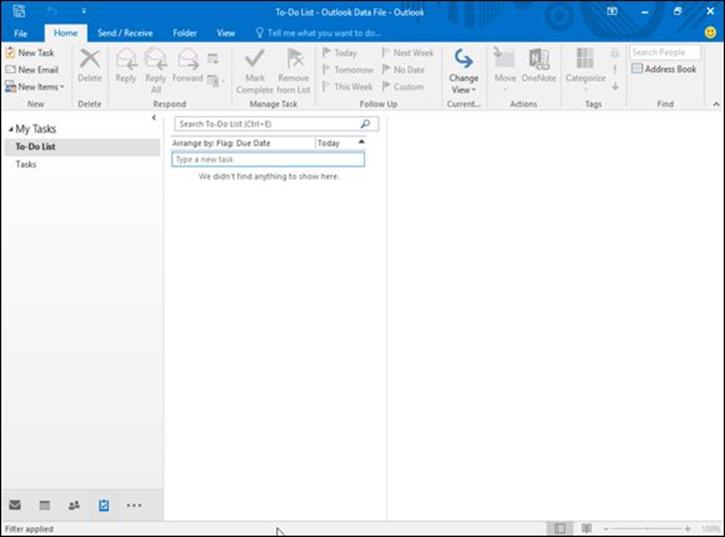
Task: Click the New Task button
Action: pyautogui.click(x=30, y=53)
